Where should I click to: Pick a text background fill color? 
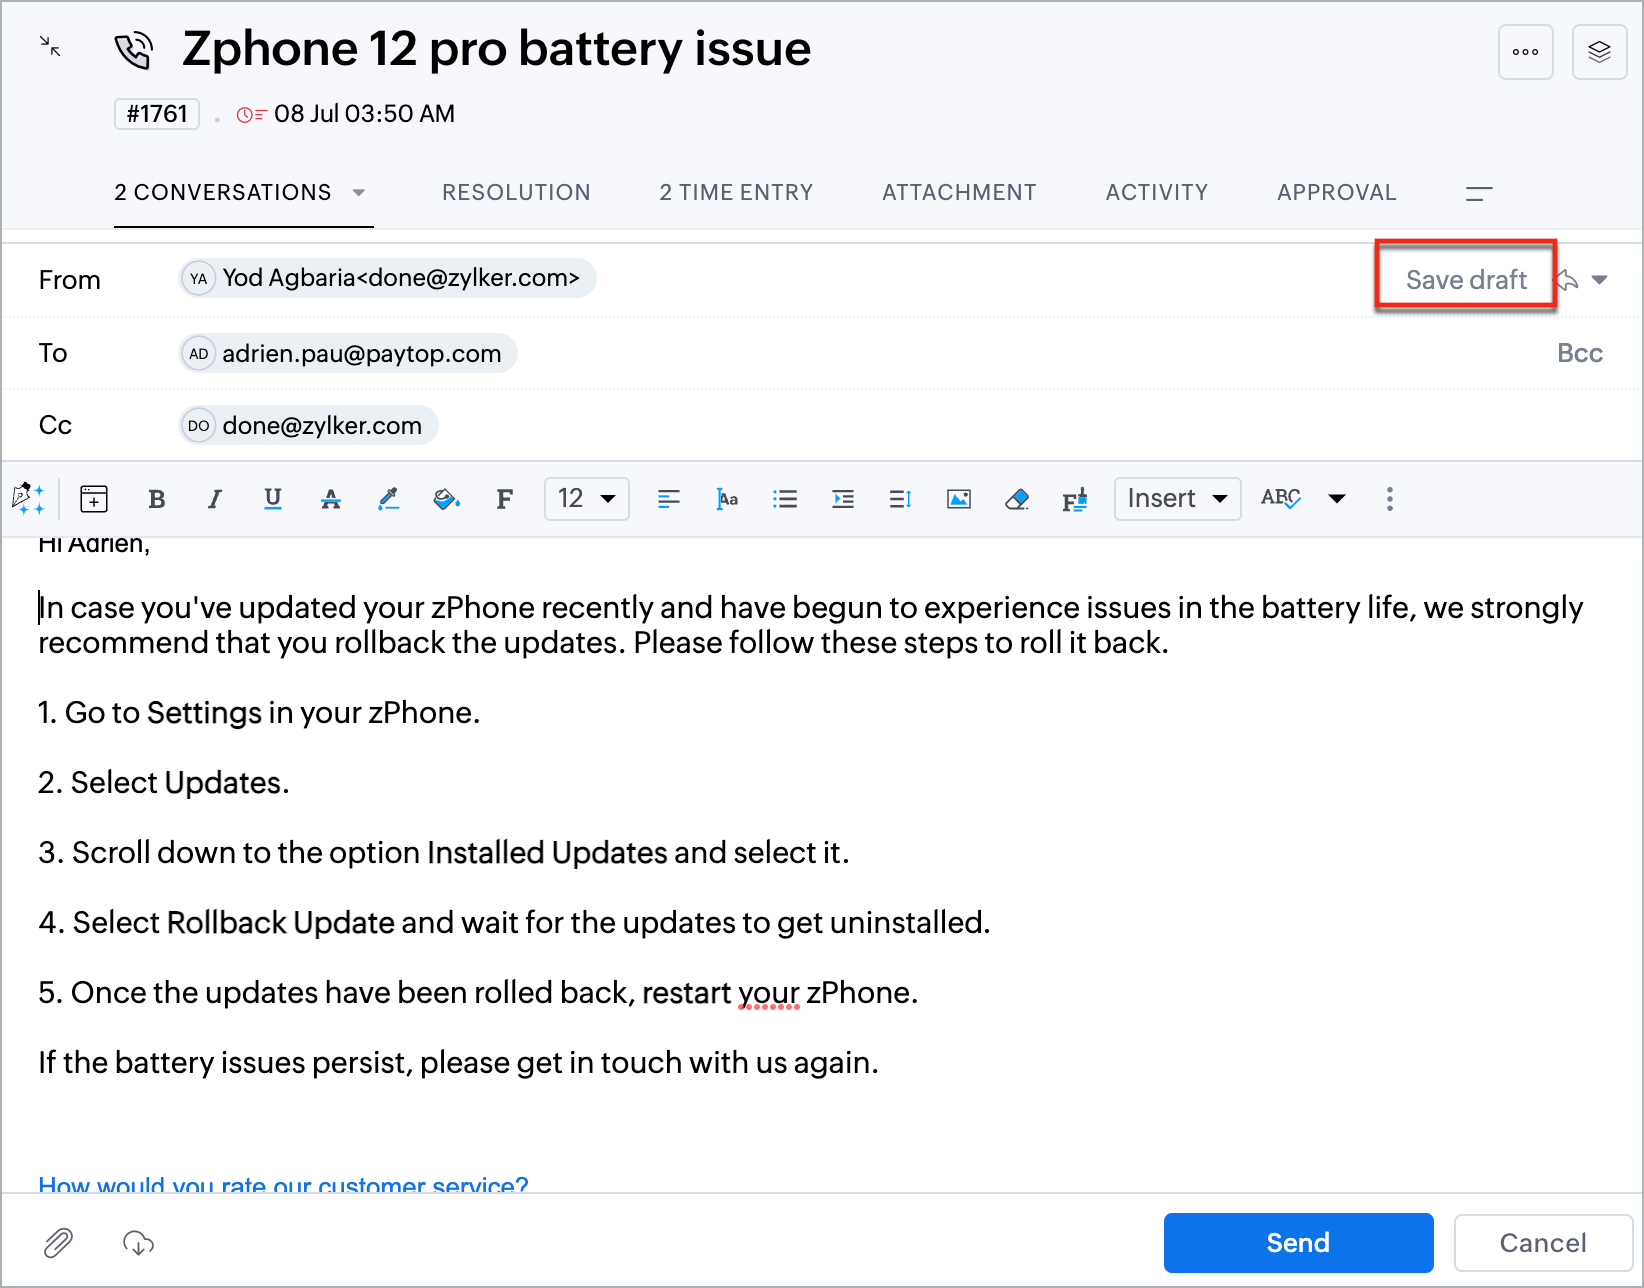(x=446, y=499)
